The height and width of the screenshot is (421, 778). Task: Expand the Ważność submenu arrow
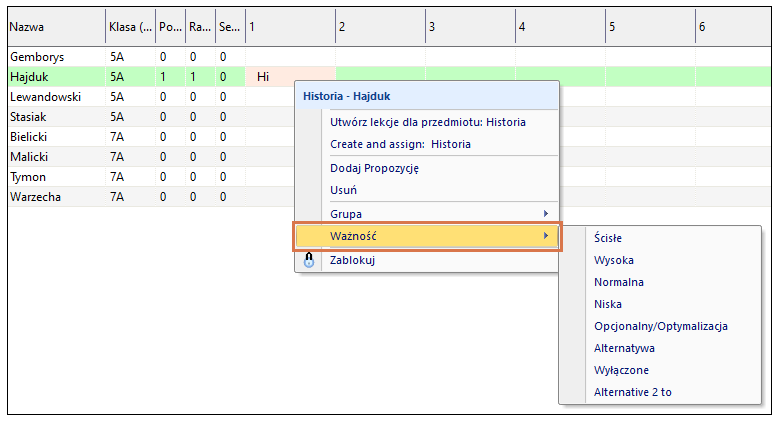pyautogui.click(x=546, y=236)
